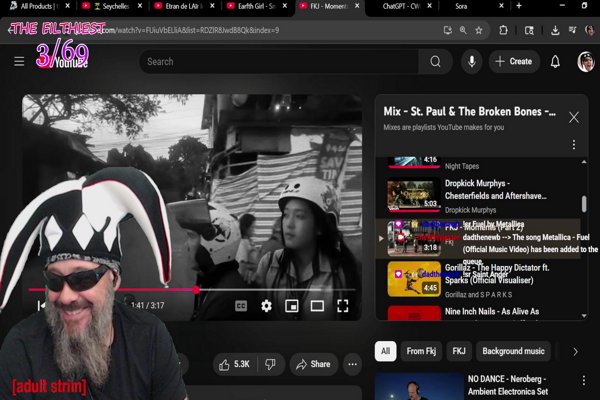Switch to the Etran de LAir browser tab
Viewport: 600px width, 400px height.
(184, 6)
